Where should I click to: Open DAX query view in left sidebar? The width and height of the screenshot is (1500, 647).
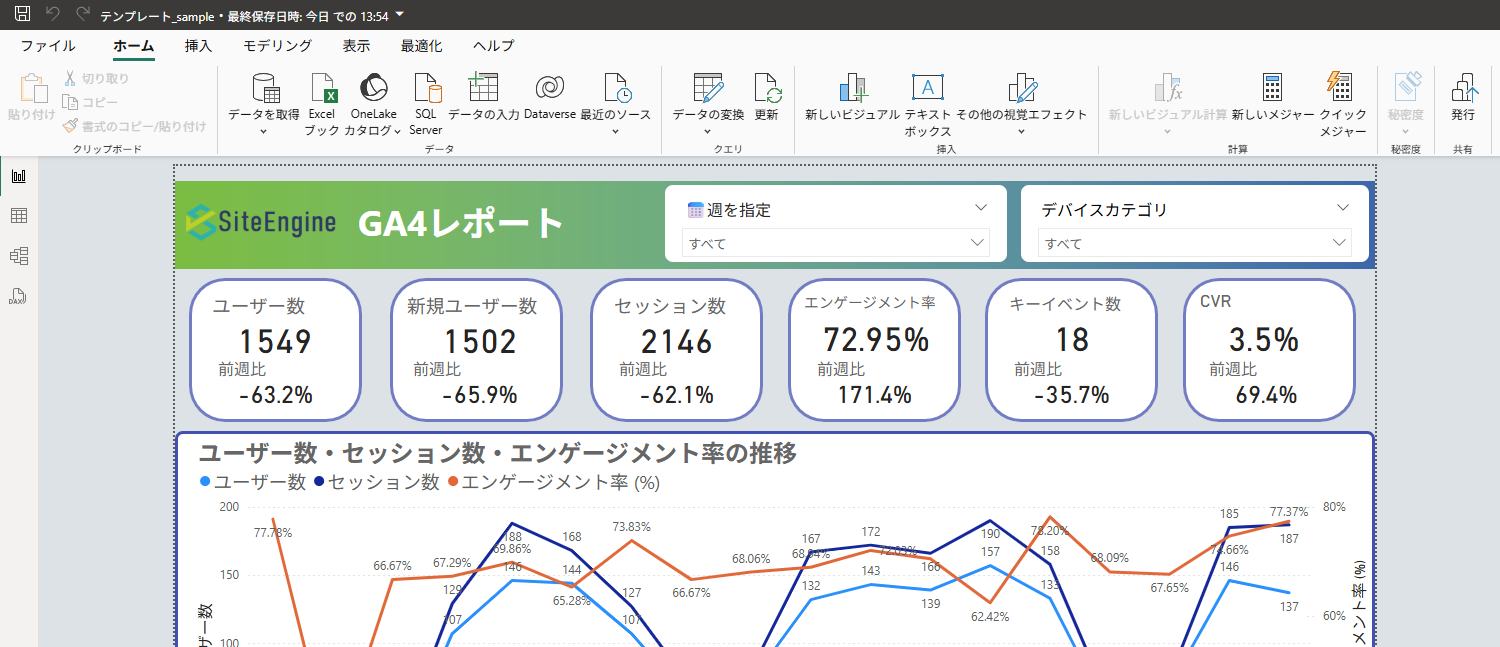[x=19, y=296]
